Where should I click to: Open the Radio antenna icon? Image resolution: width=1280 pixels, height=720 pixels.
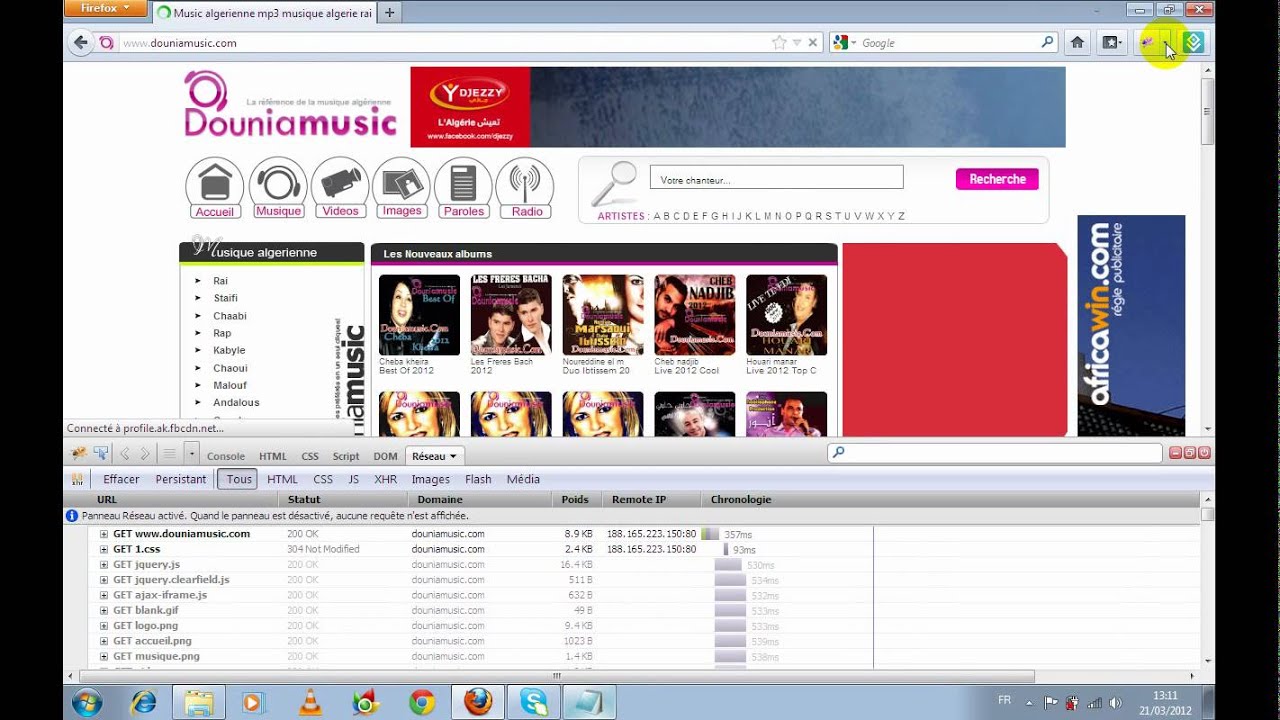point(526,188)
